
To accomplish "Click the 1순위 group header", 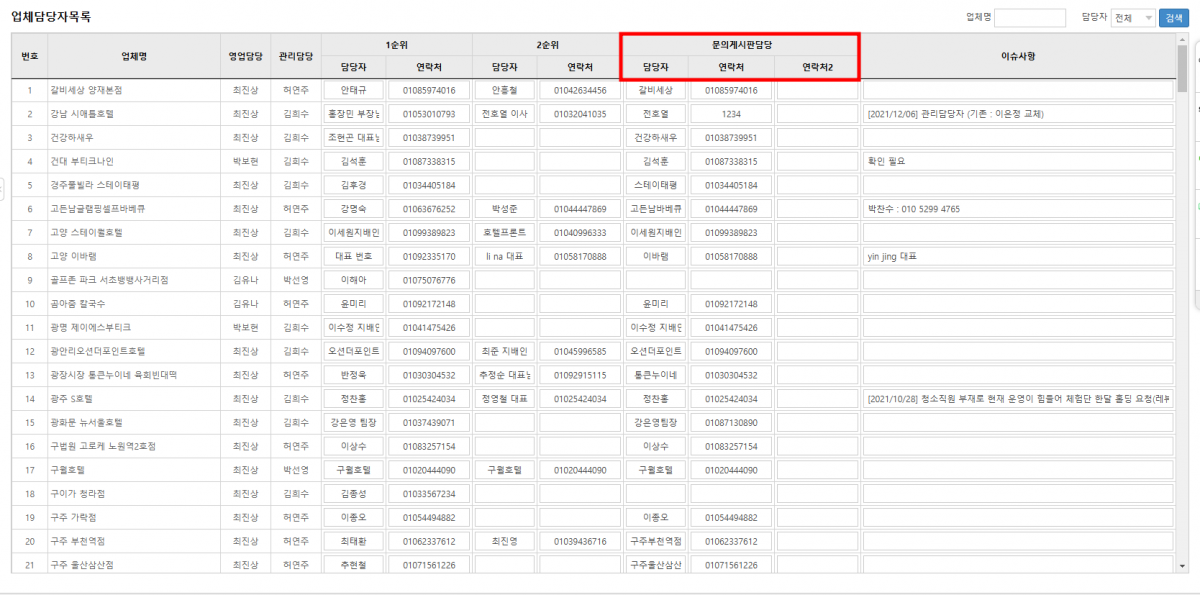I will coord(397,45).
